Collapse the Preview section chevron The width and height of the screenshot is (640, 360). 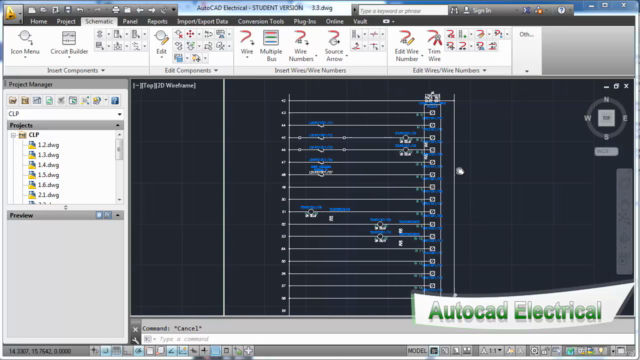[x=118, y=215]
